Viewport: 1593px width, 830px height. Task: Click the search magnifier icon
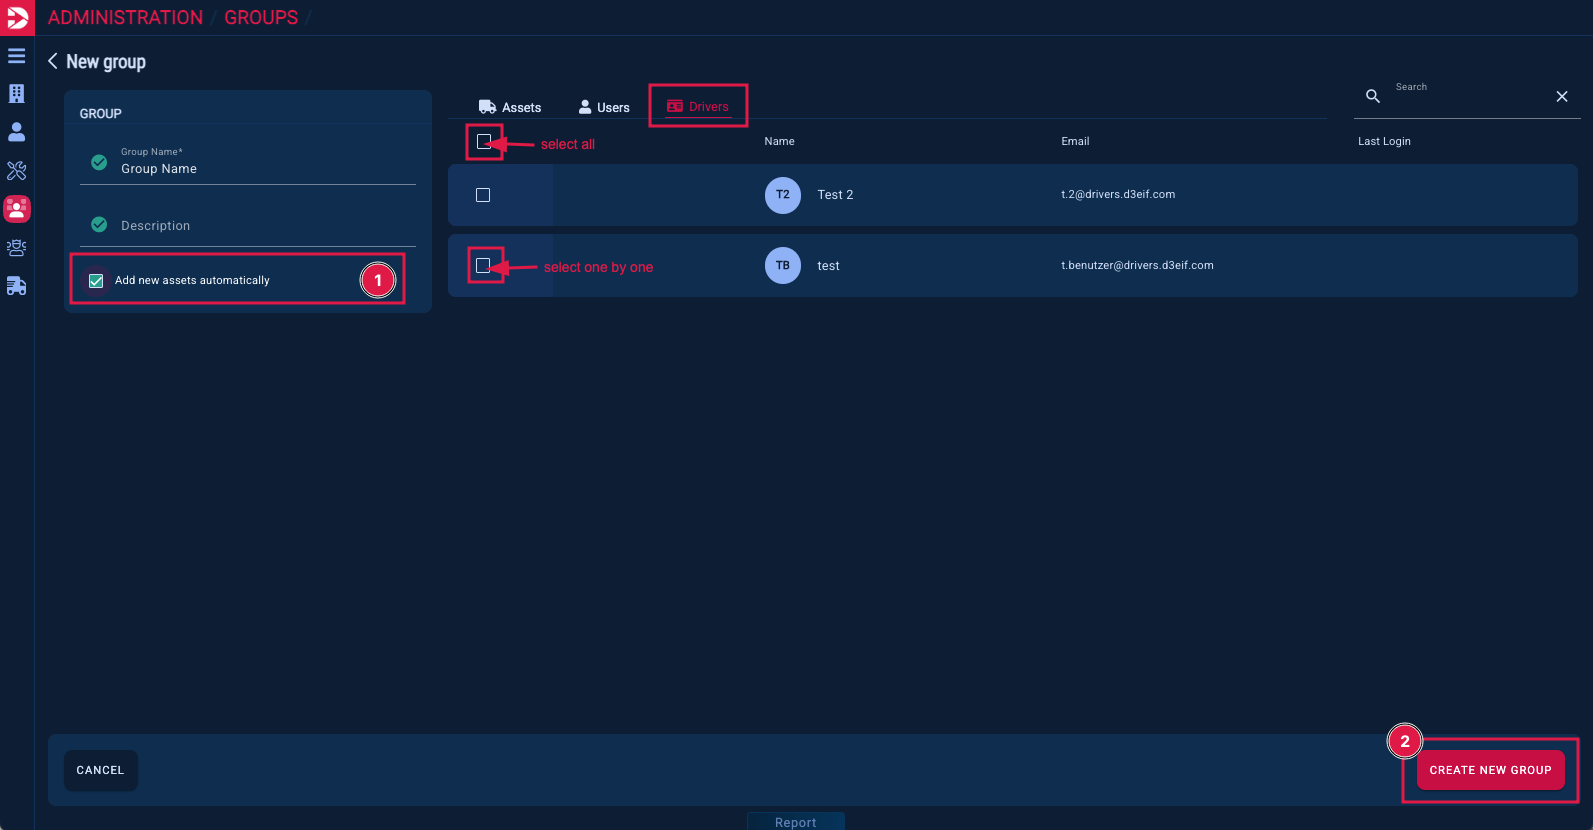pos(1373,96)
